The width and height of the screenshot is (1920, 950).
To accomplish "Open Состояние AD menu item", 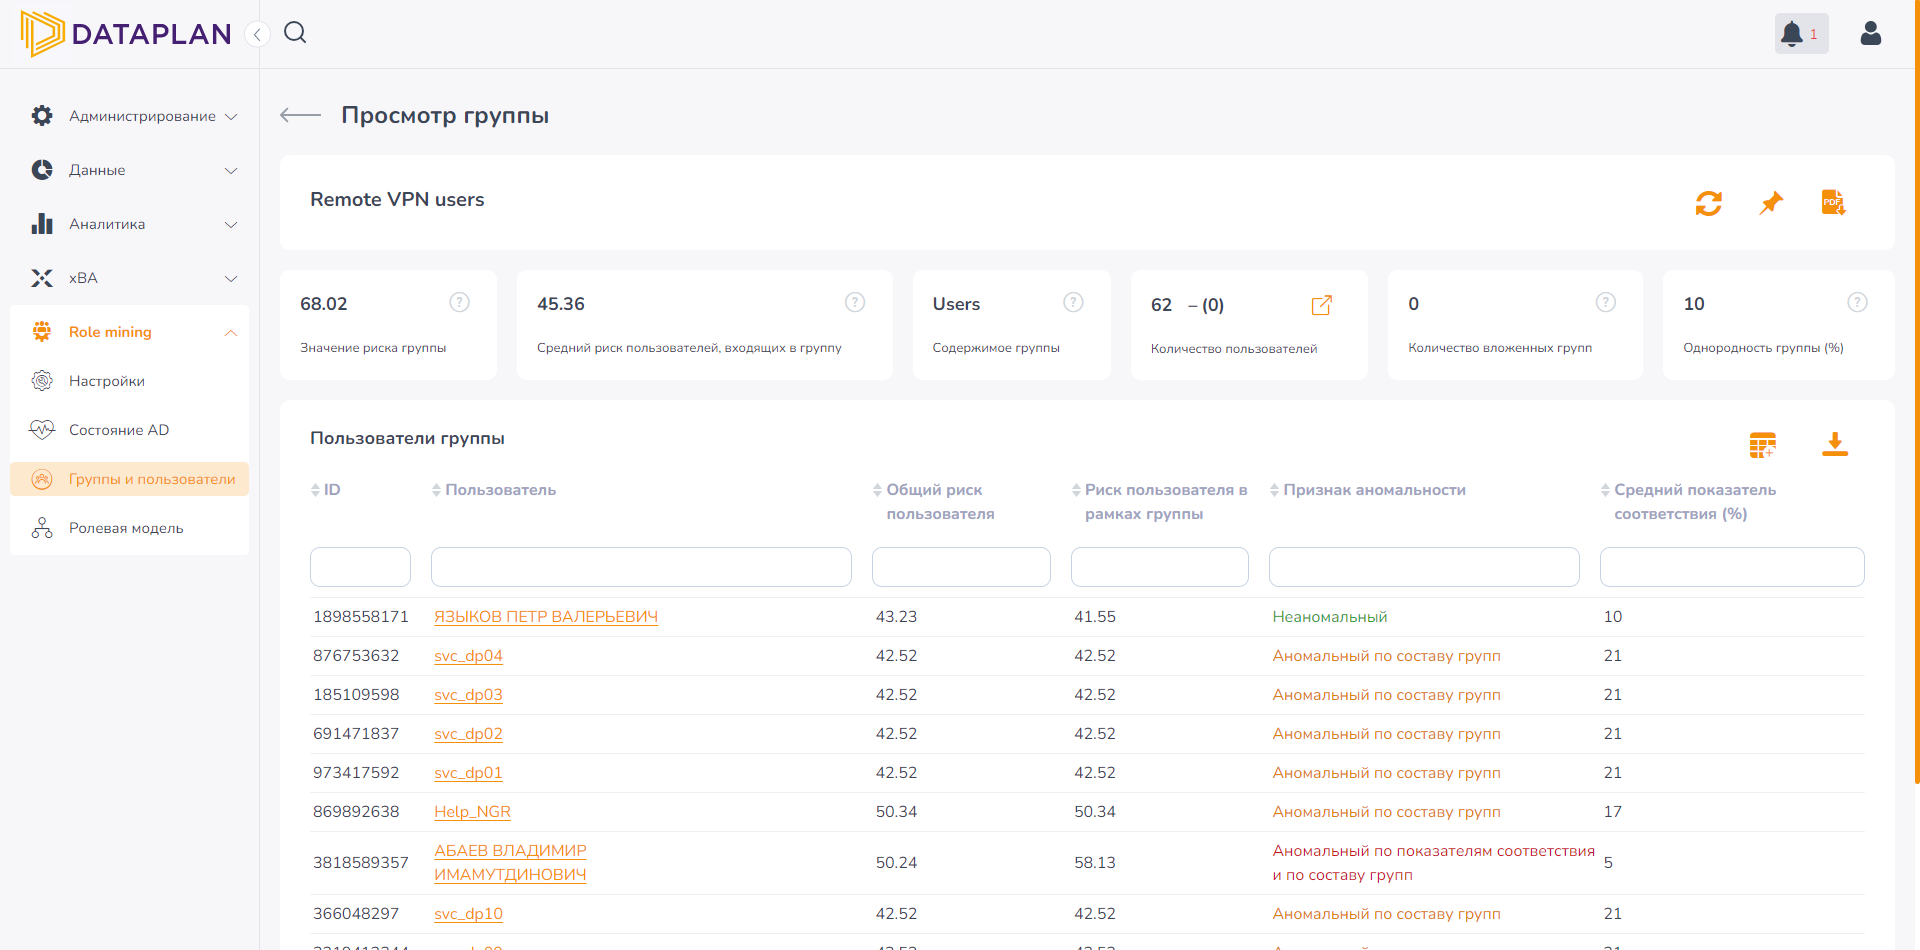I will coord(119,430).
